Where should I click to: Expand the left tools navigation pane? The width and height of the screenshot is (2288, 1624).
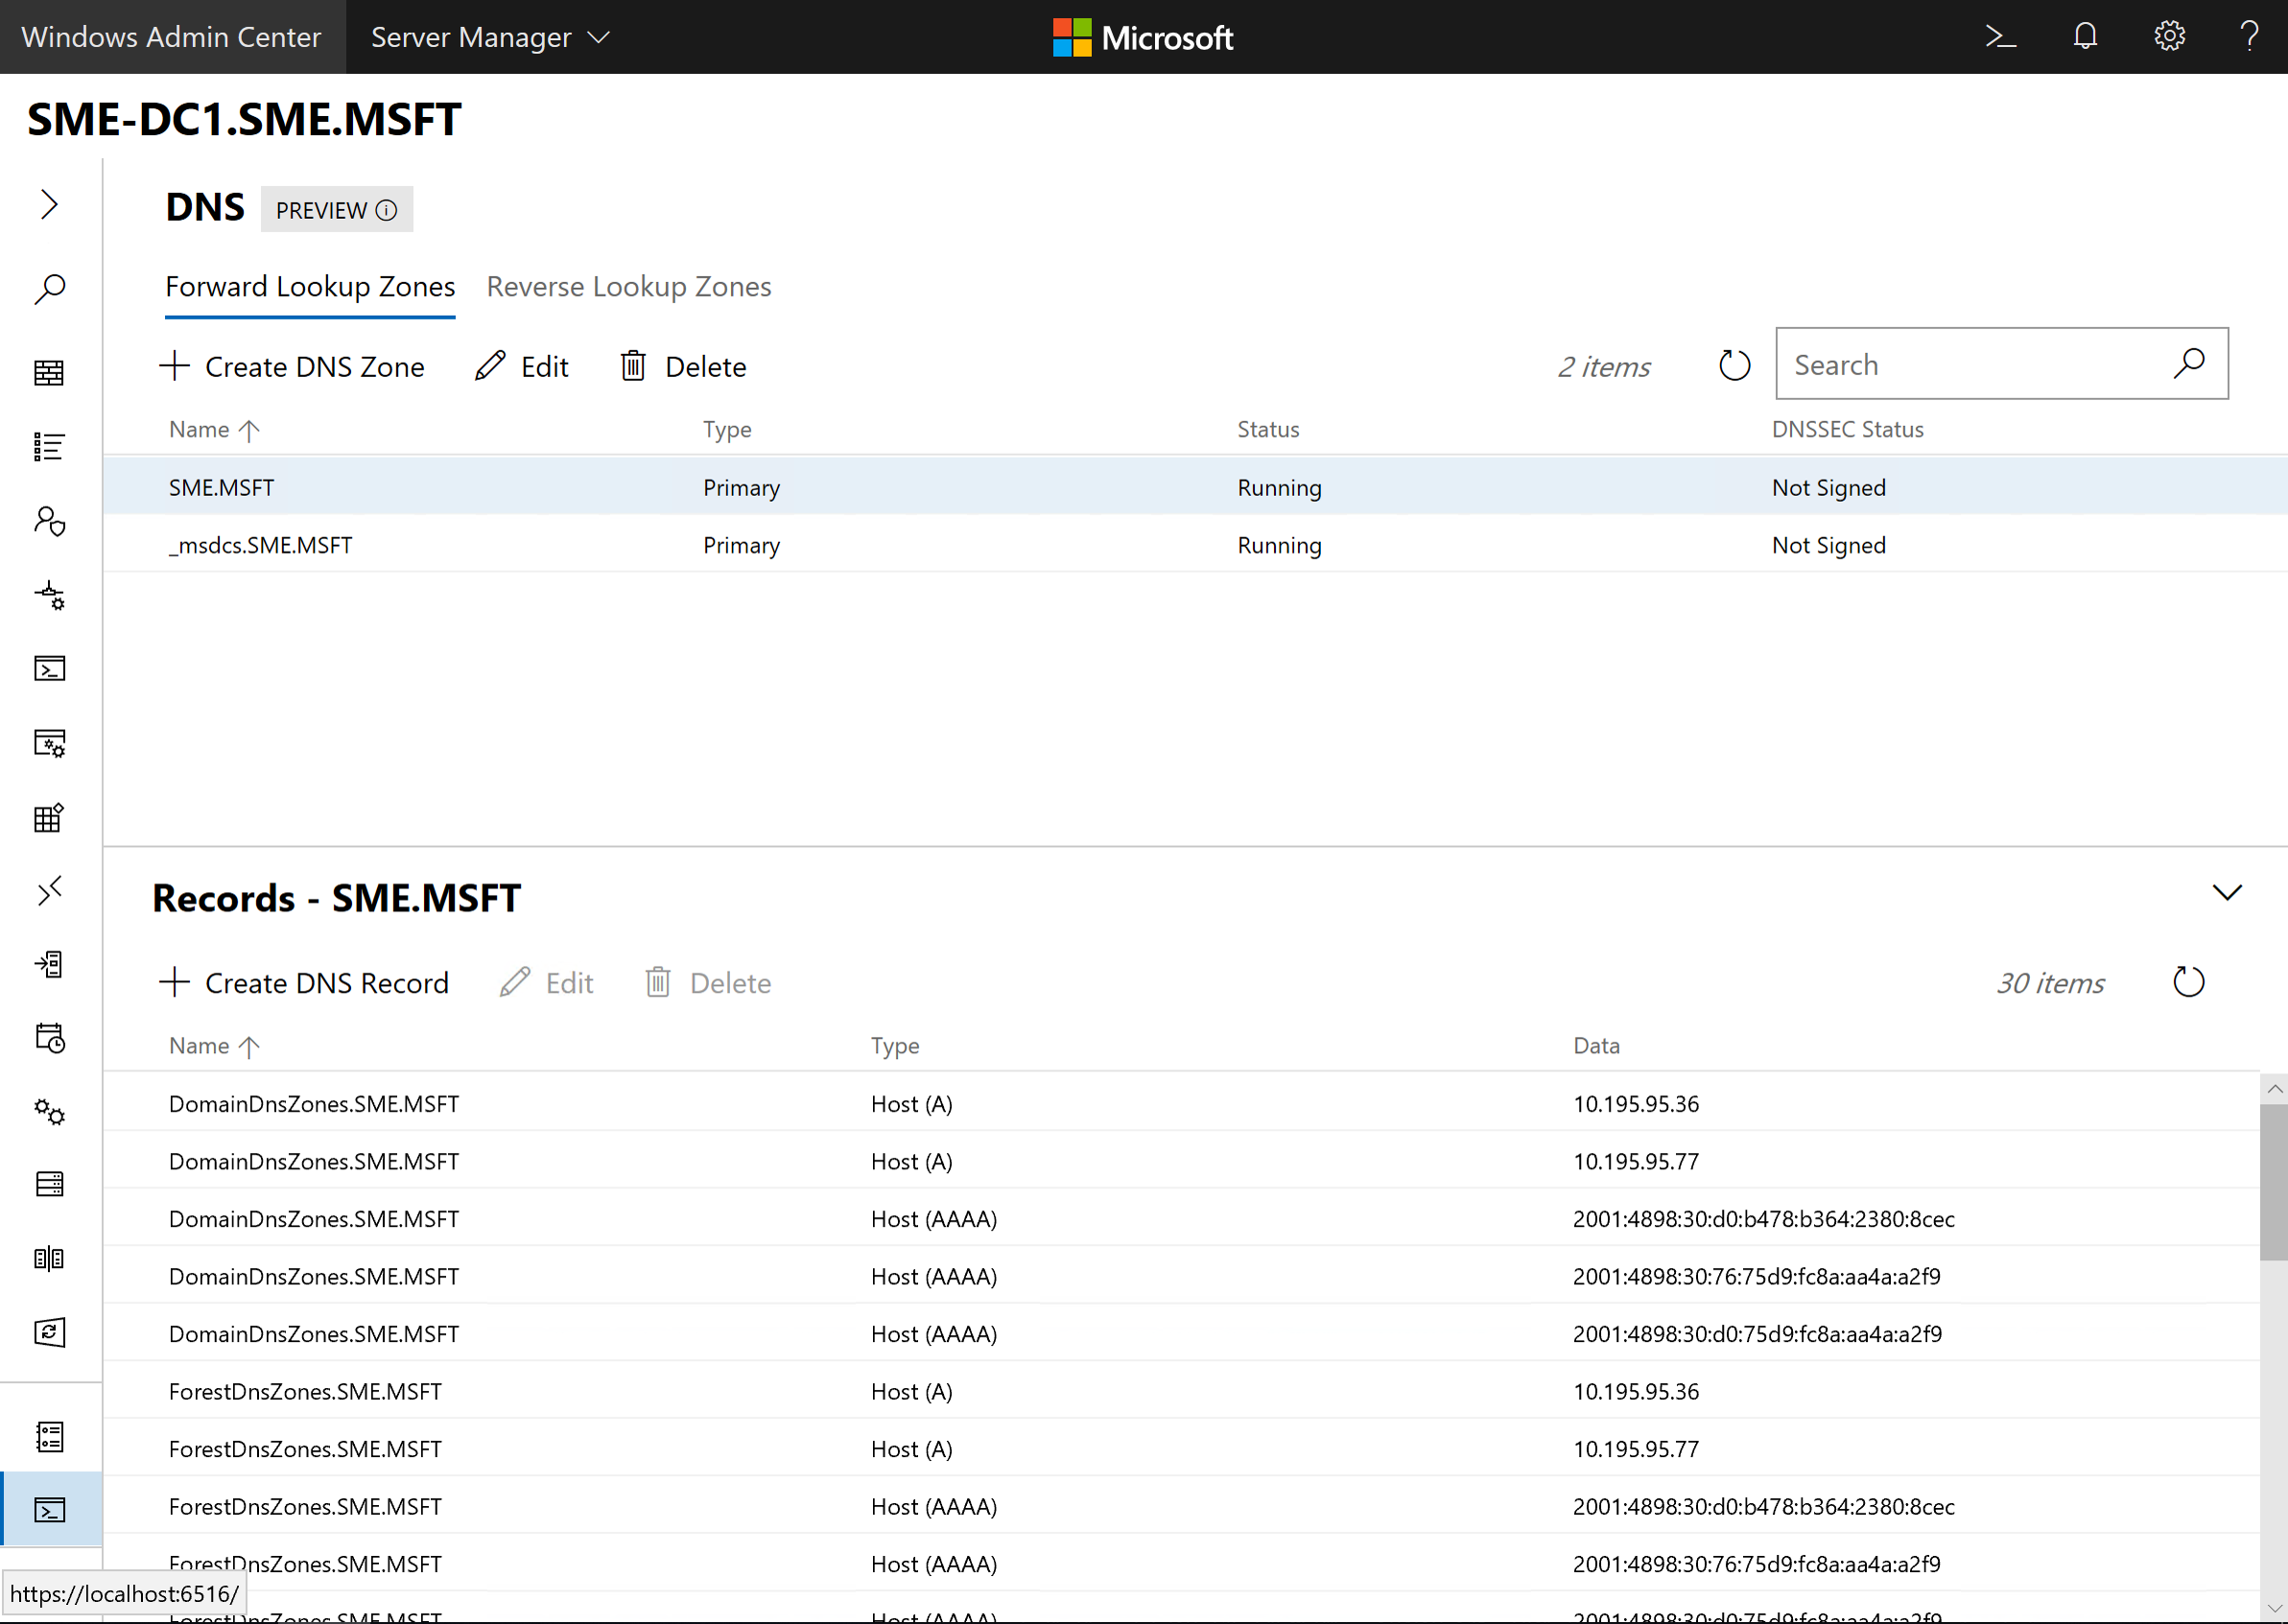[x=49, y=204]
